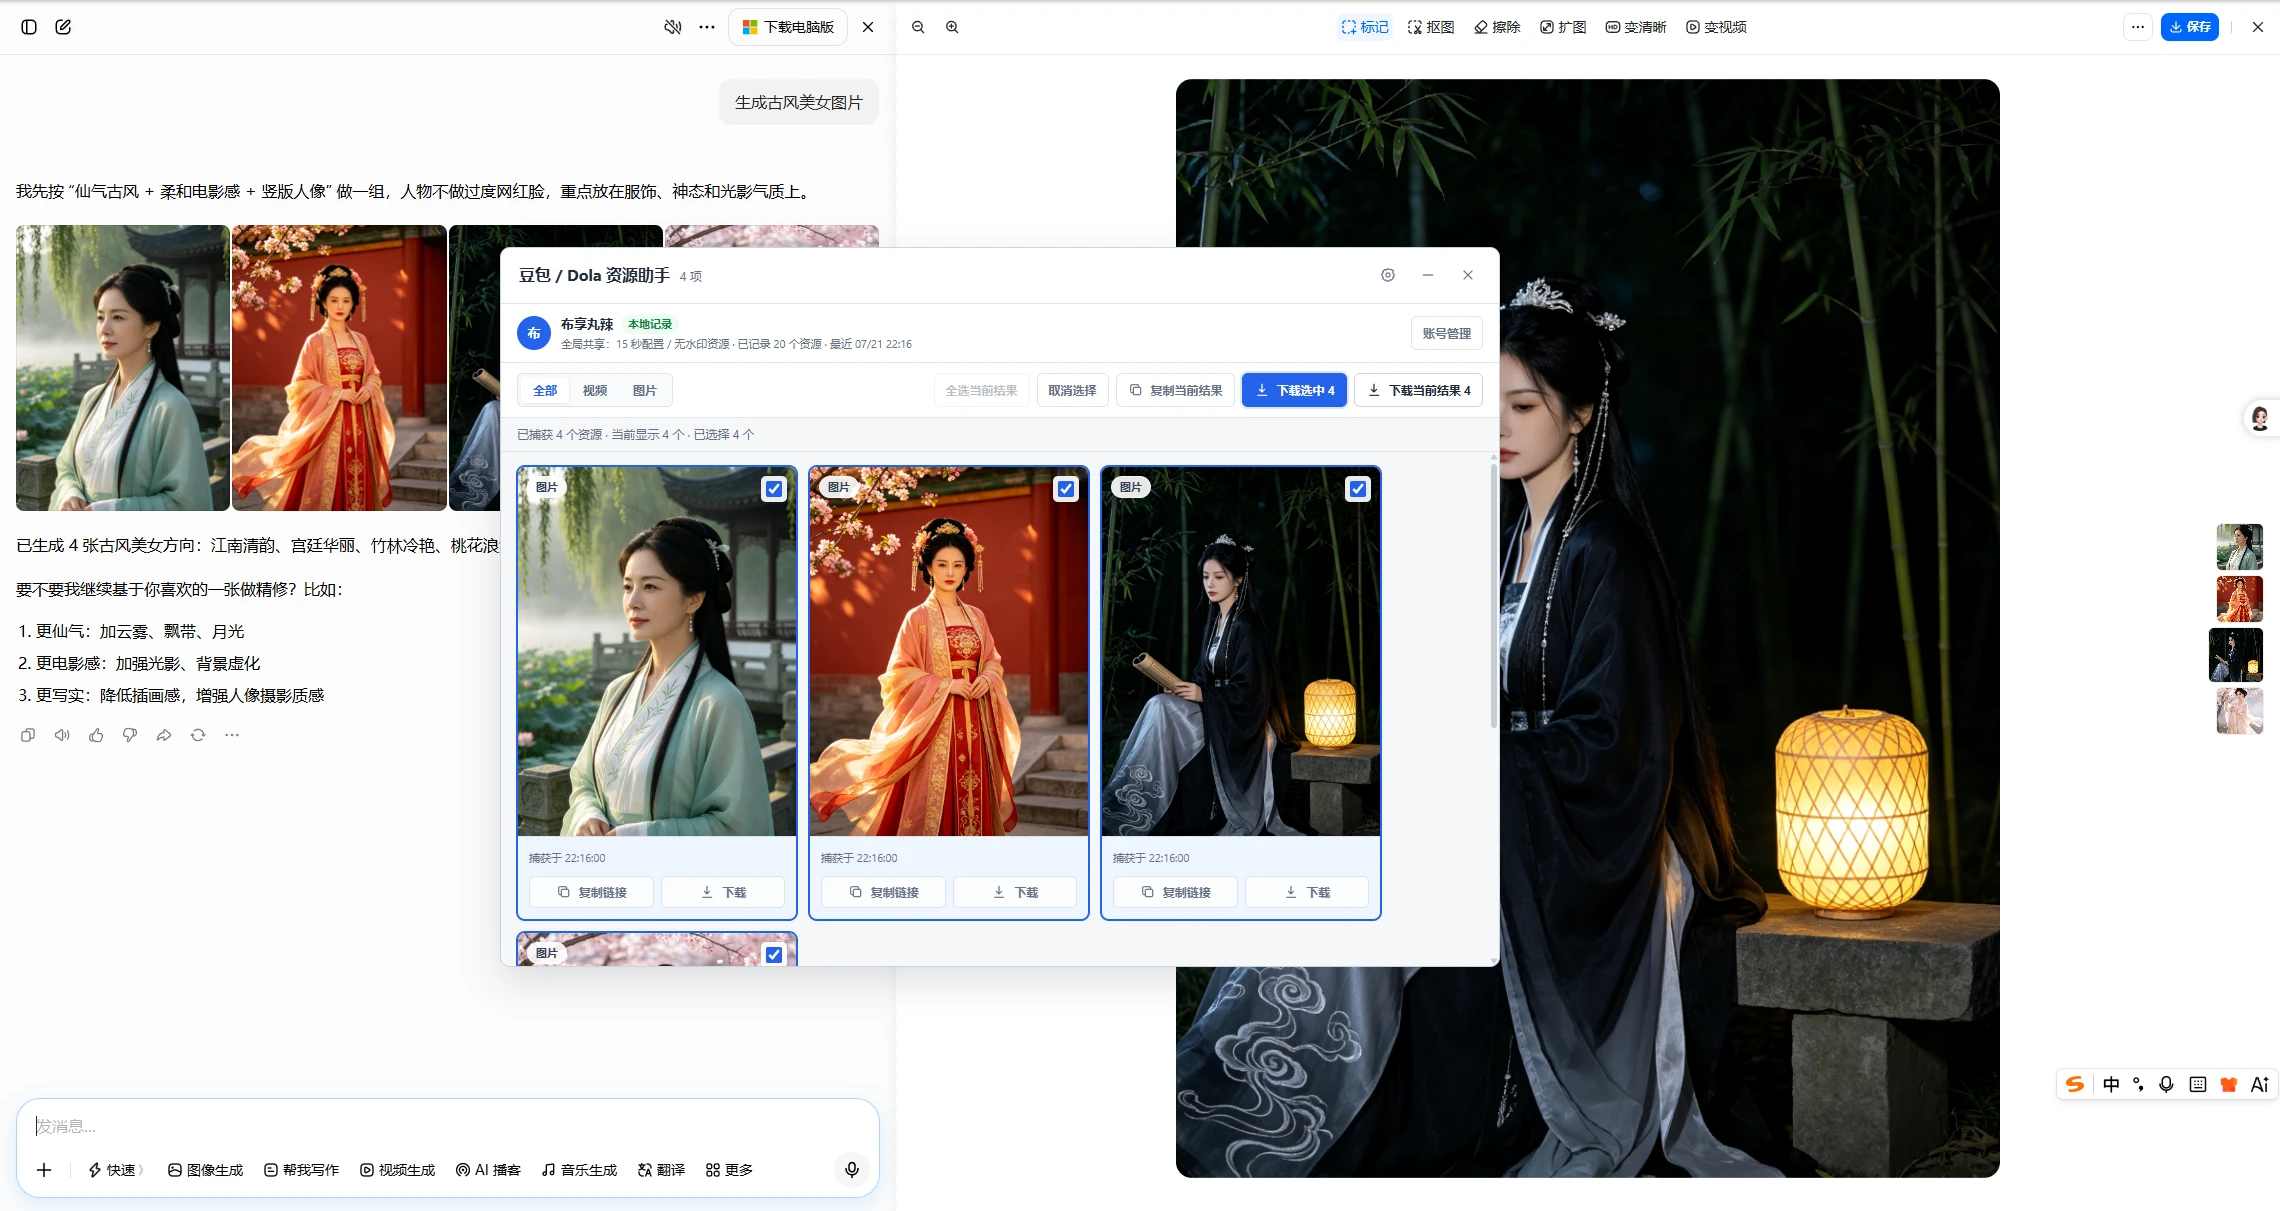Switch to the 图片 tab
Image resolution: width=2280 pixels, height=1211 pixels.
[645, 390]
